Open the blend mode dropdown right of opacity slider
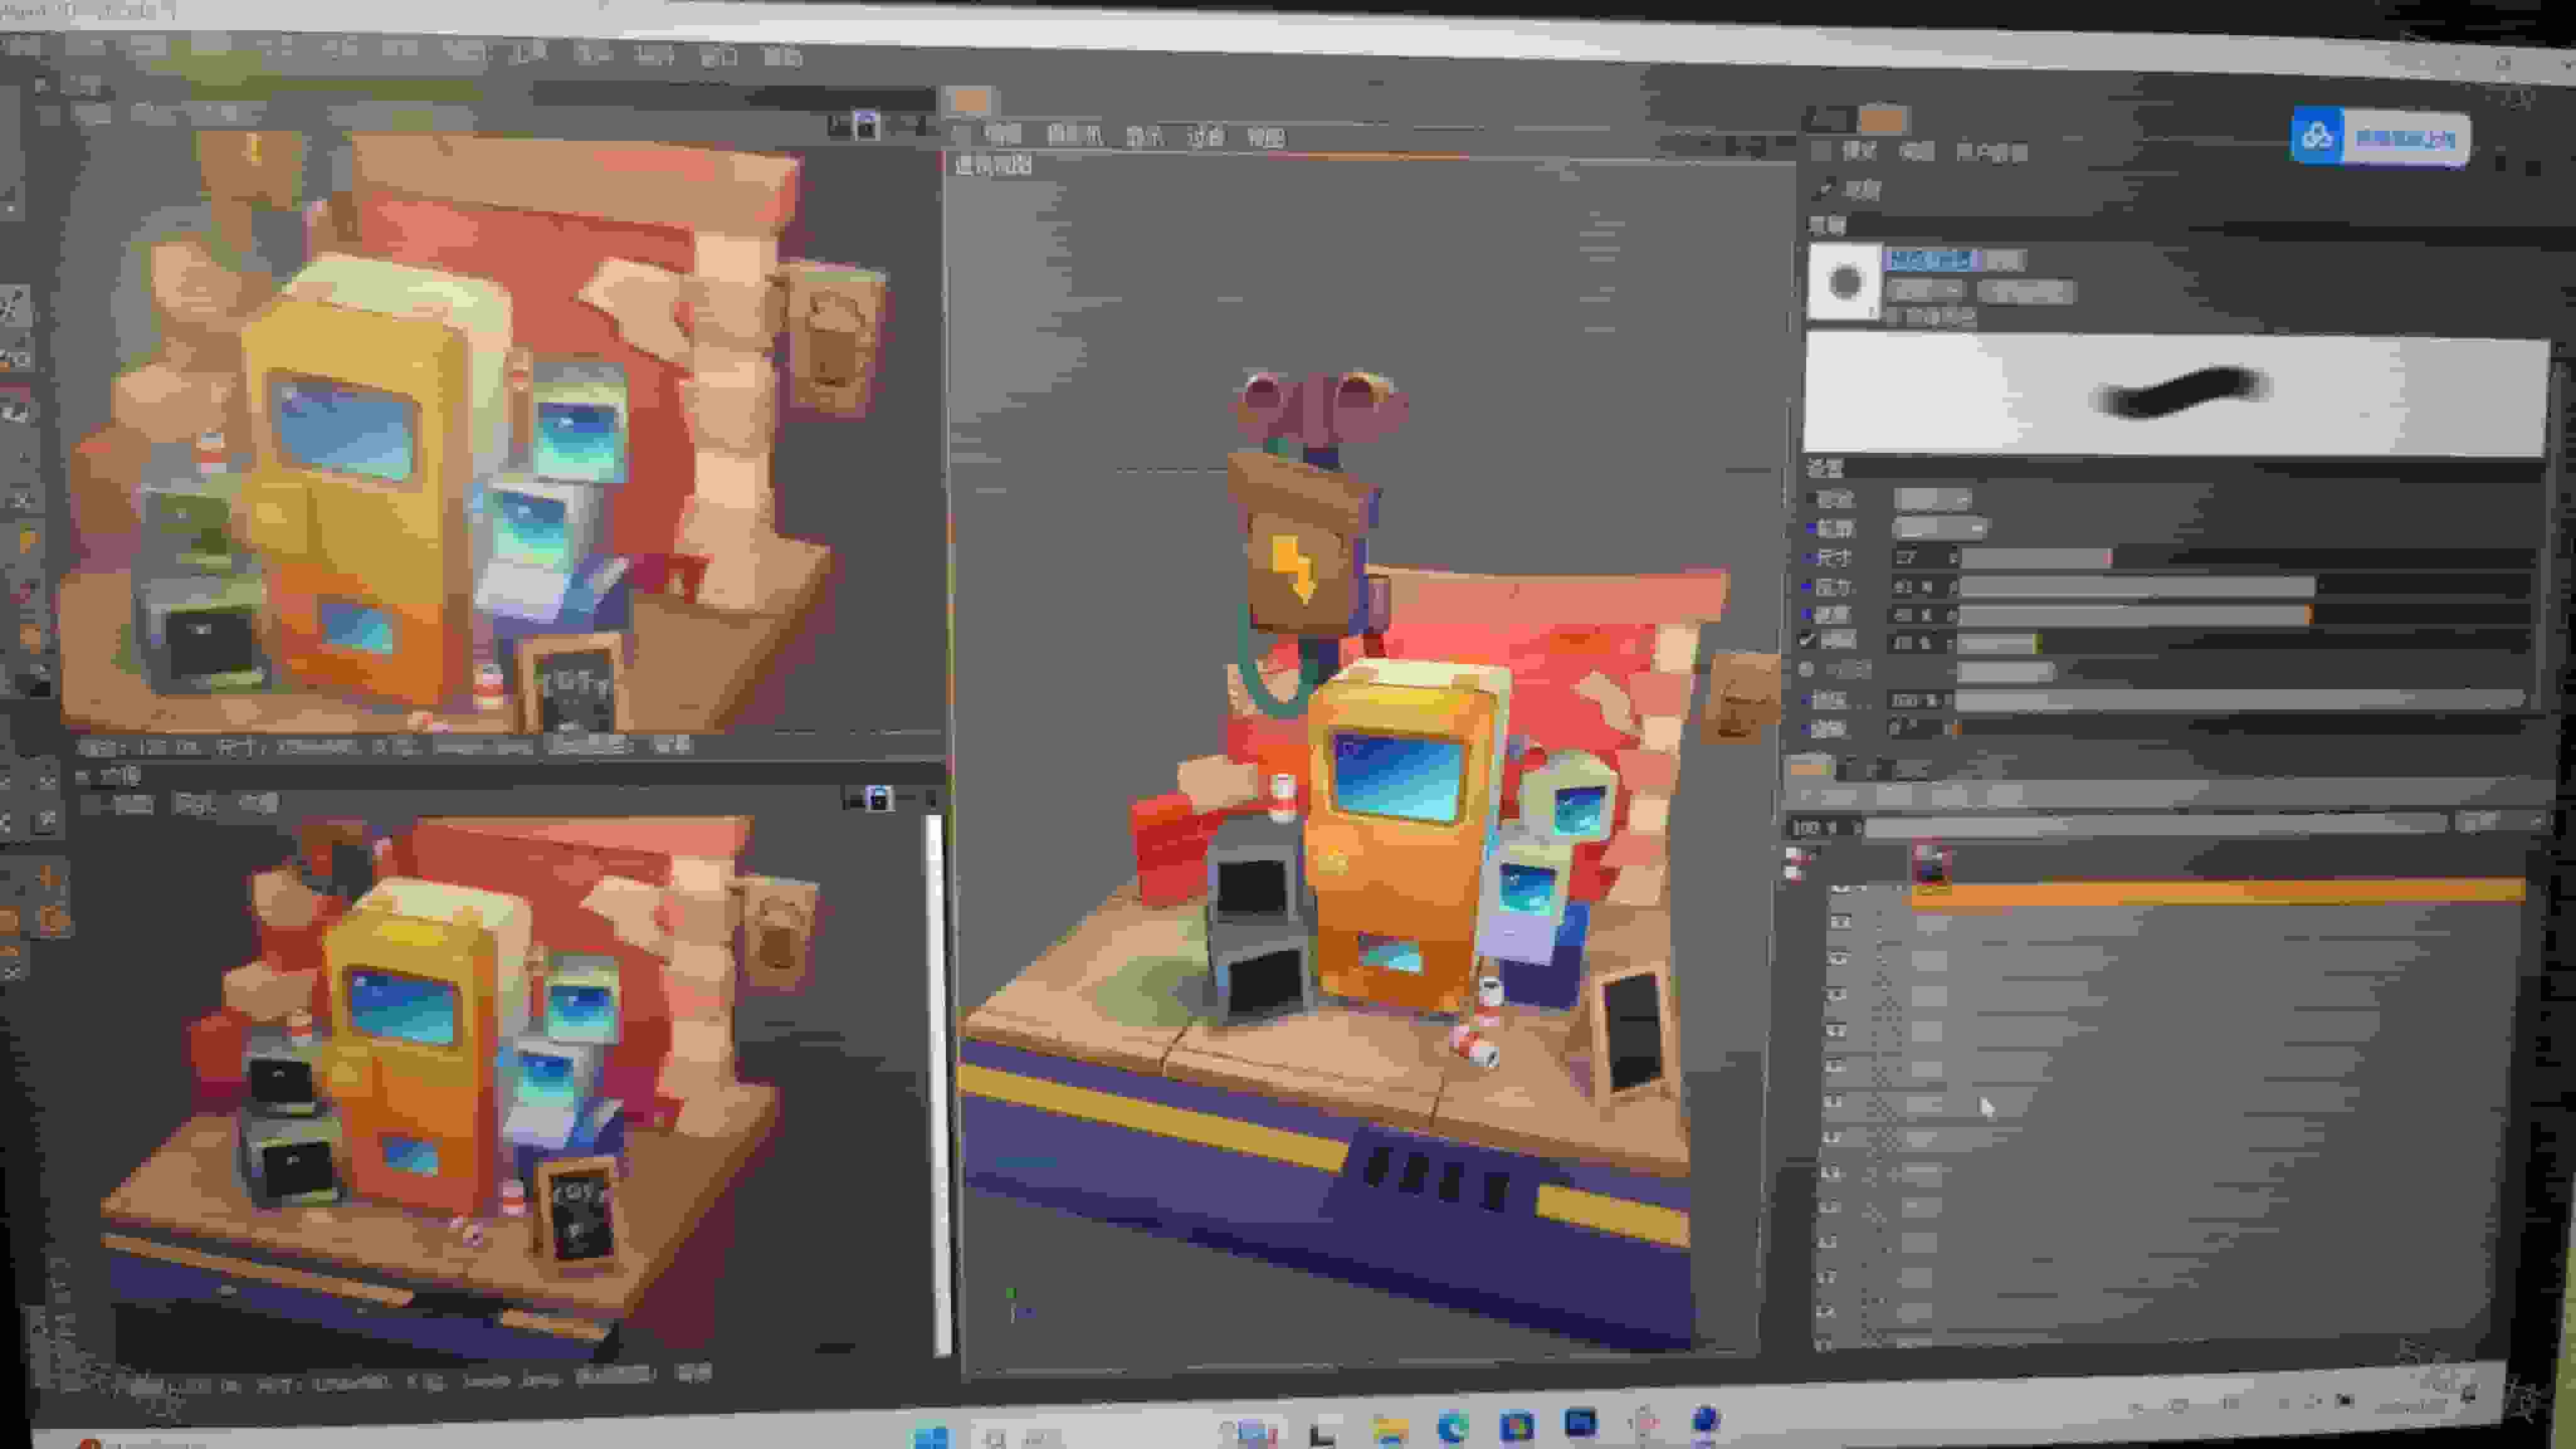Image resolution: width=2576 pixels, height=1449 pixels. point(2499,821)
